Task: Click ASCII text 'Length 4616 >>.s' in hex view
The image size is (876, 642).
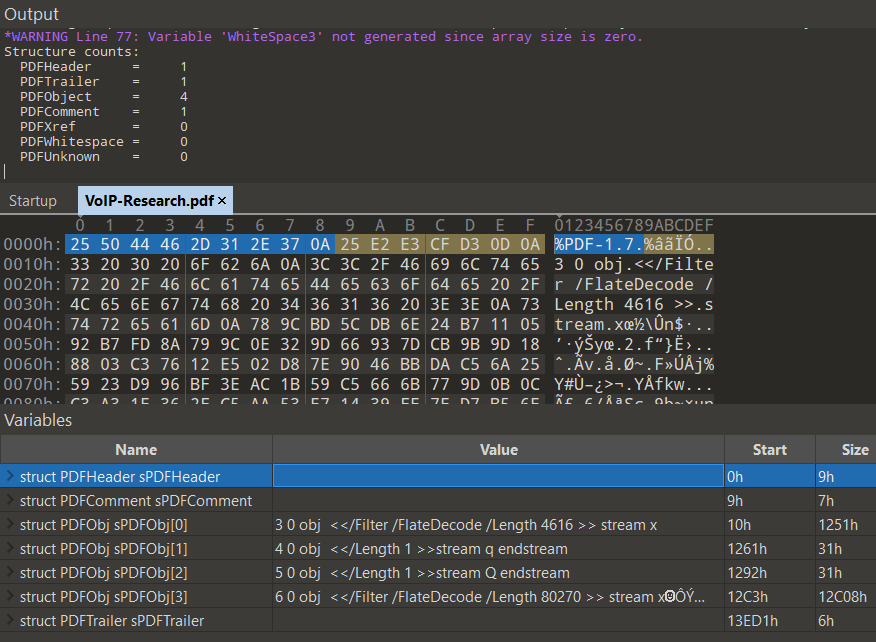Action: pyautogui.click(x=634, y=305)
